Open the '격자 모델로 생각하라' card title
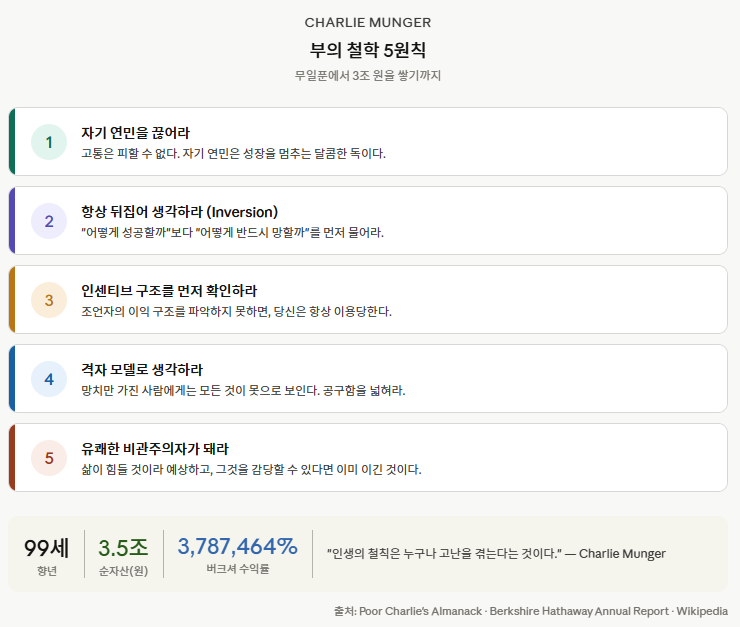740x627 pixels. tap(141, 370)
